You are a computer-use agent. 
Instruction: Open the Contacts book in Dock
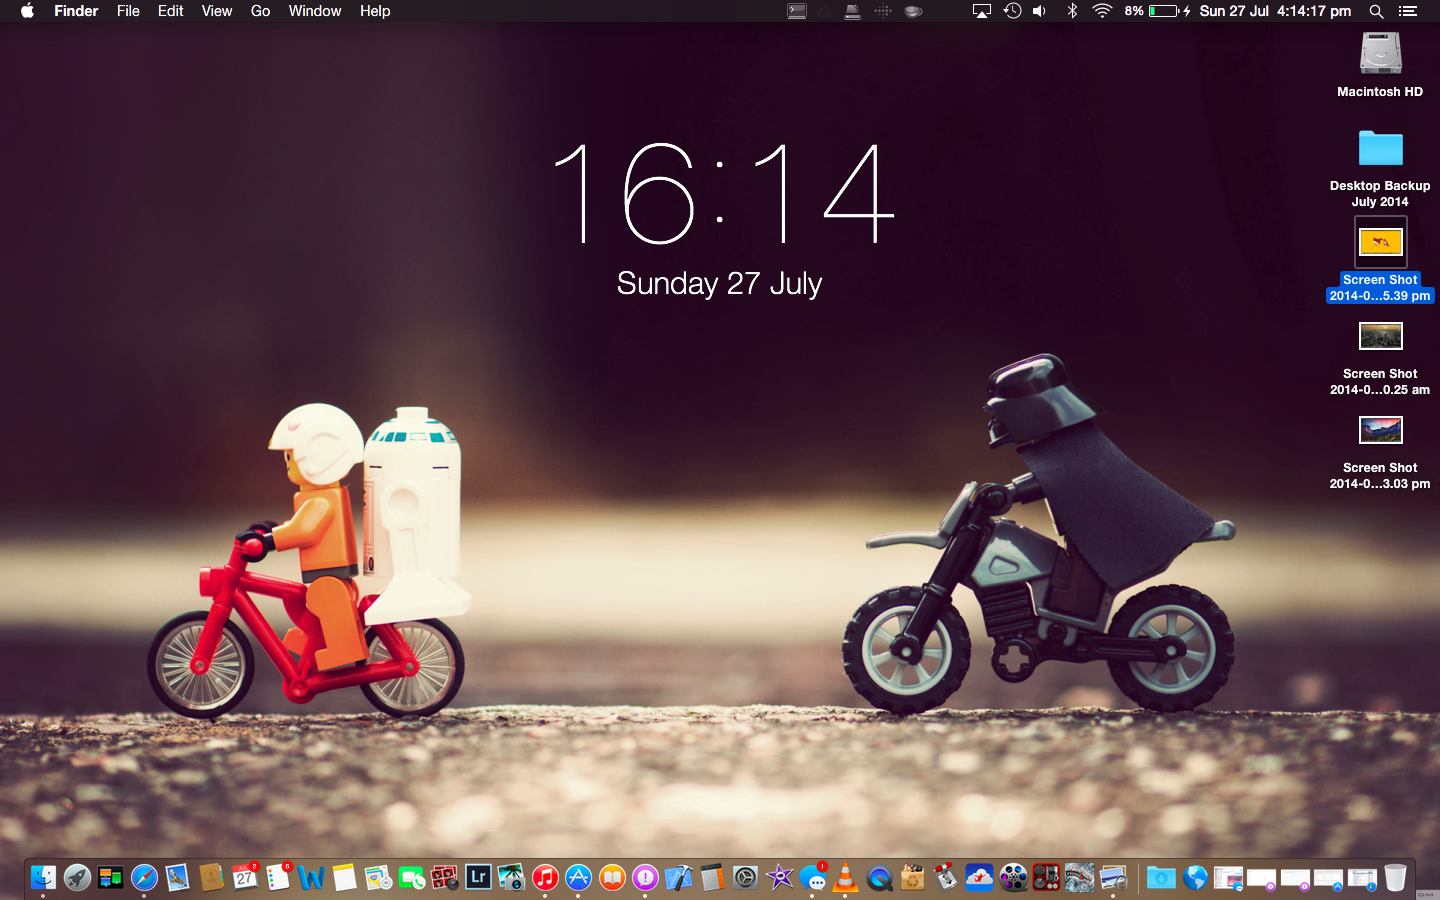click(x=211, y=878)
